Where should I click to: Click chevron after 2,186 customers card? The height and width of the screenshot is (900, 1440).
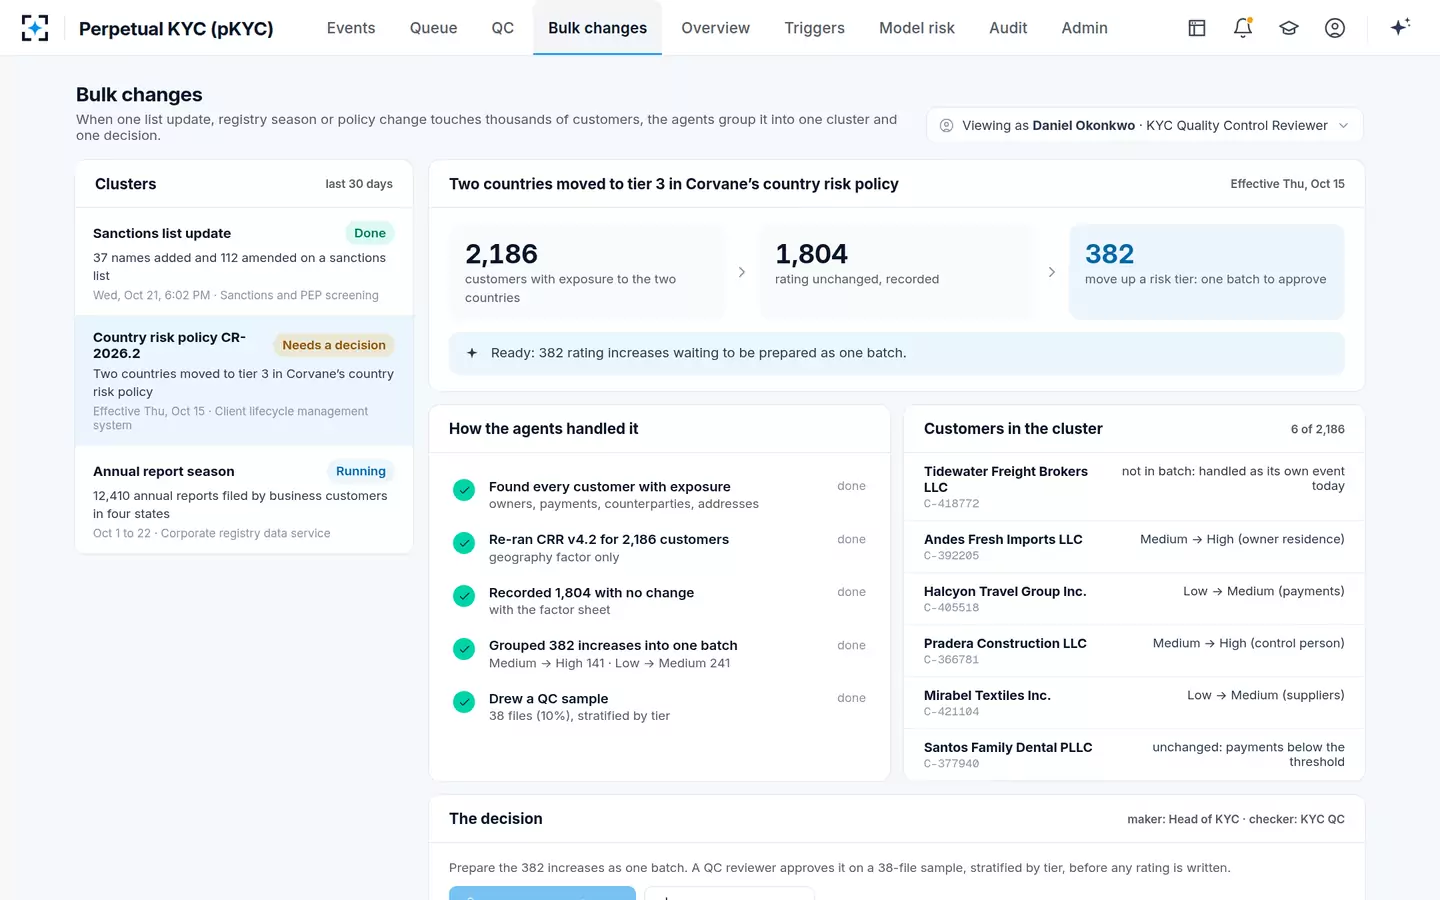point(741,272)
